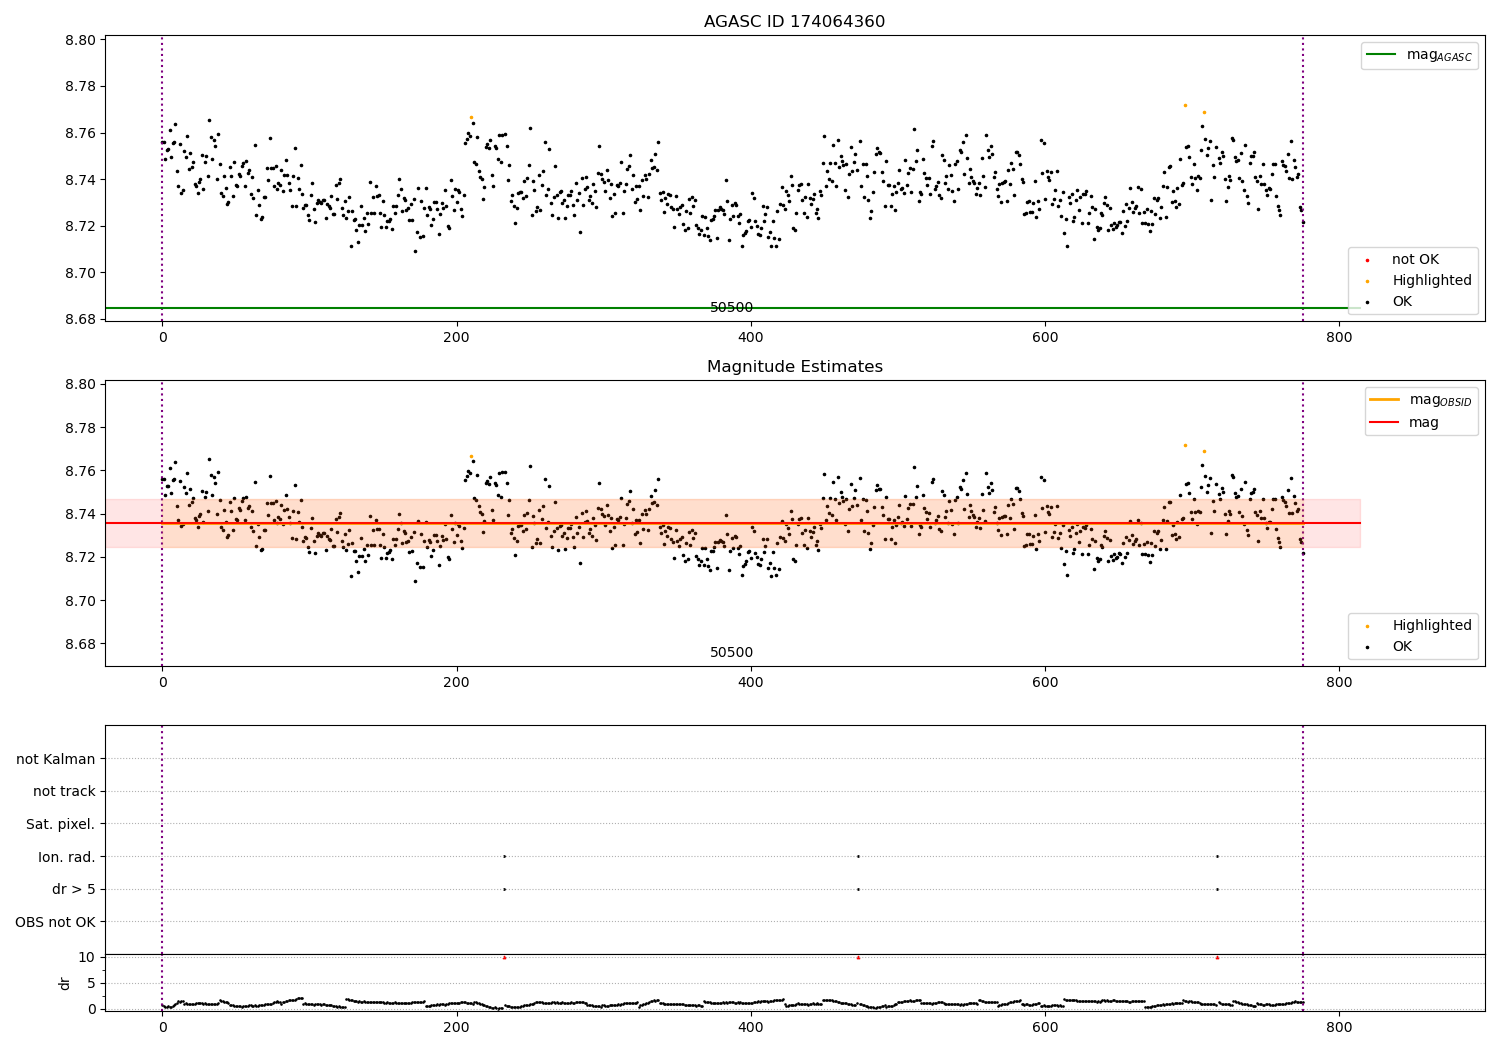Image resolution: width=1500 pixels, height=1050 pixels.
Task: Click the 'OBS not OK' axis label
Action: click(x=55, y=922)
